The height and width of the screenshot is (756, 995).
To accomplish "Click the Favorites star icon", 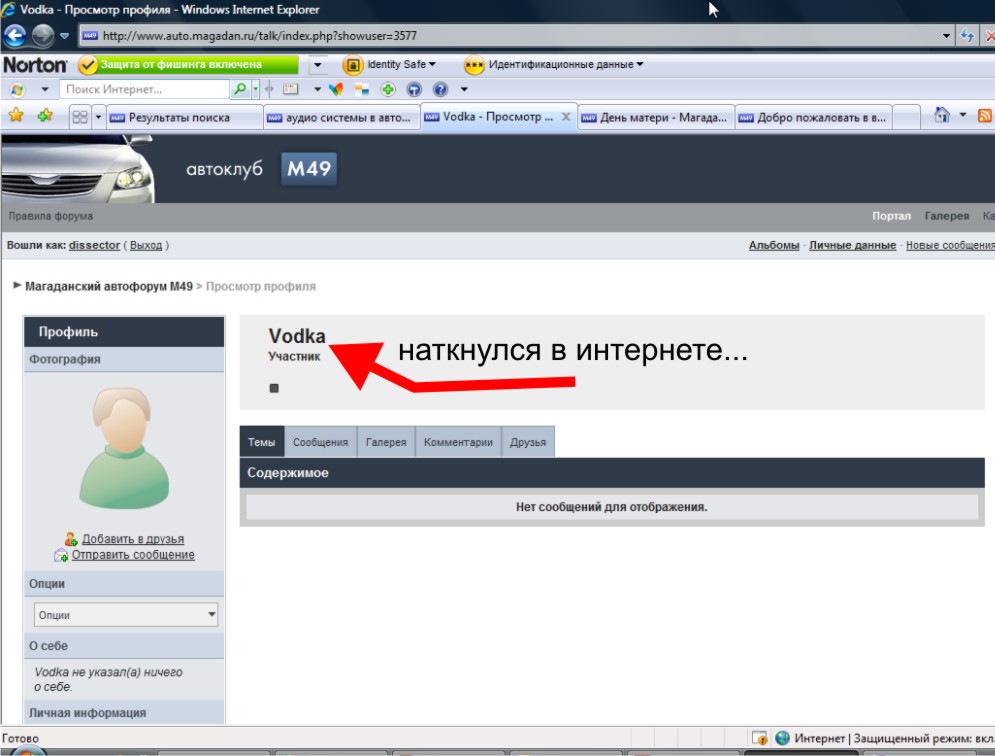I will pos(16,116).
